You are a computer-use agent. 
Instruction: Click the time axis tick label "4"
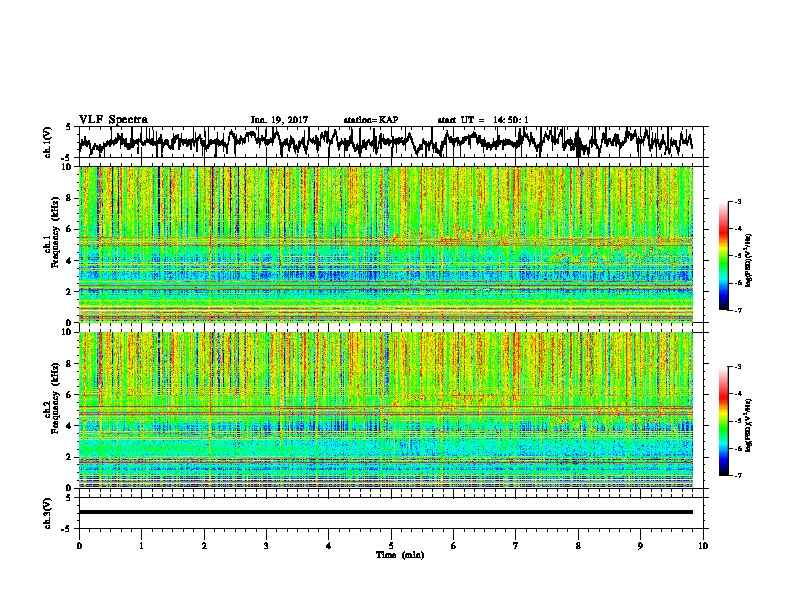(329, 545)
